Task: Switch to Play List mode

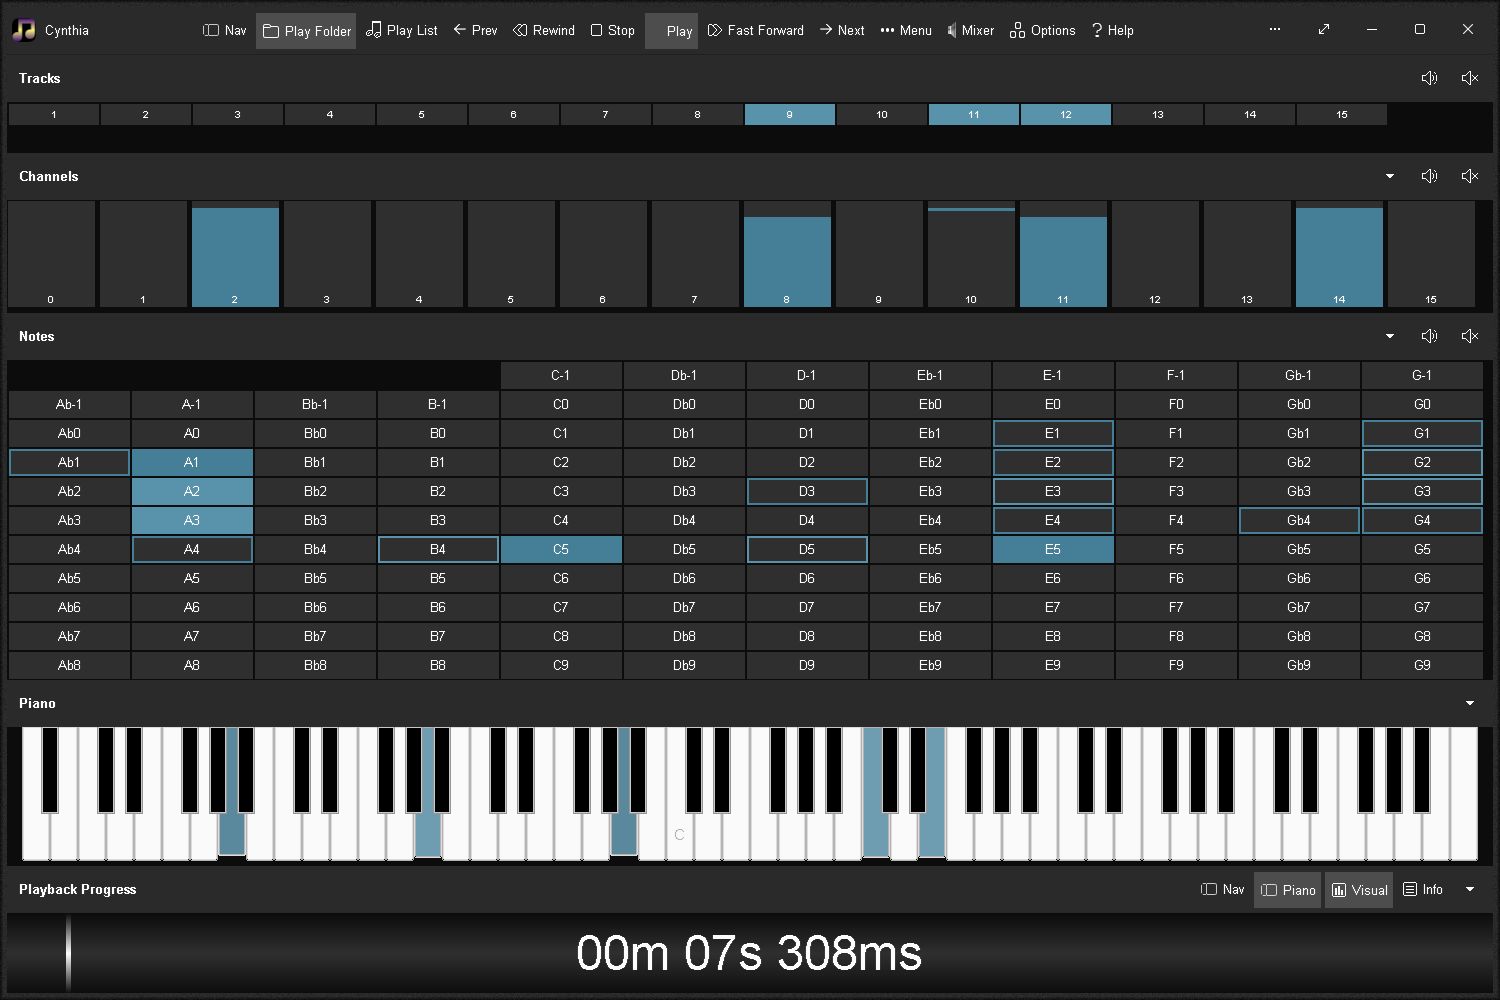Action: pyautogui.click(x=402, y=30)
